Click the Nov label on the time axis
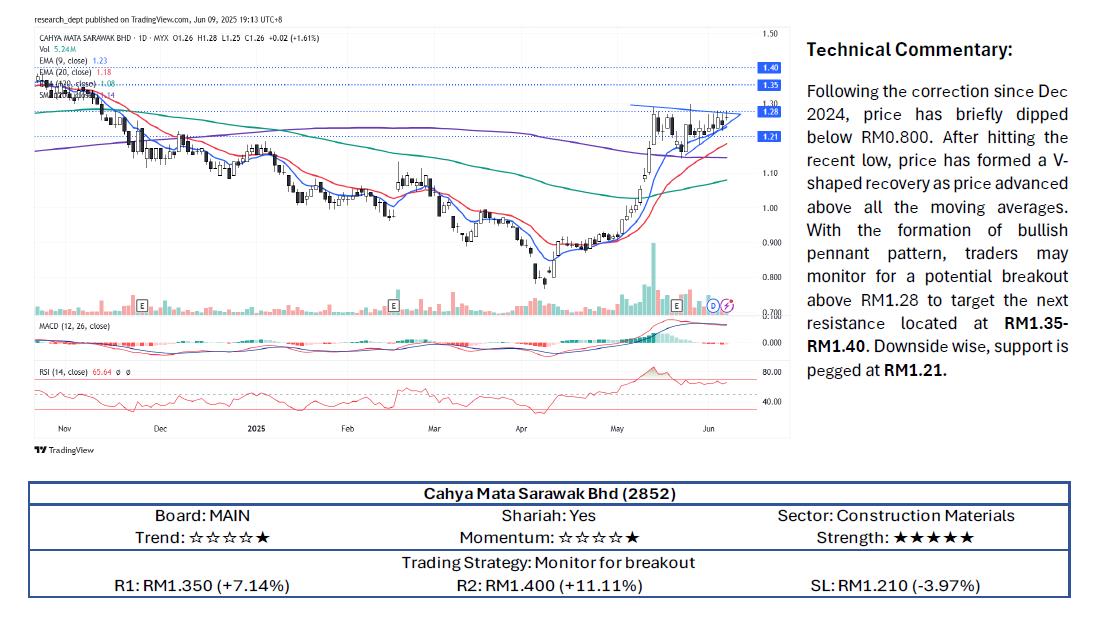Image resolution: width=1114 pixels, height=624 pixels. tap(65, 429)
